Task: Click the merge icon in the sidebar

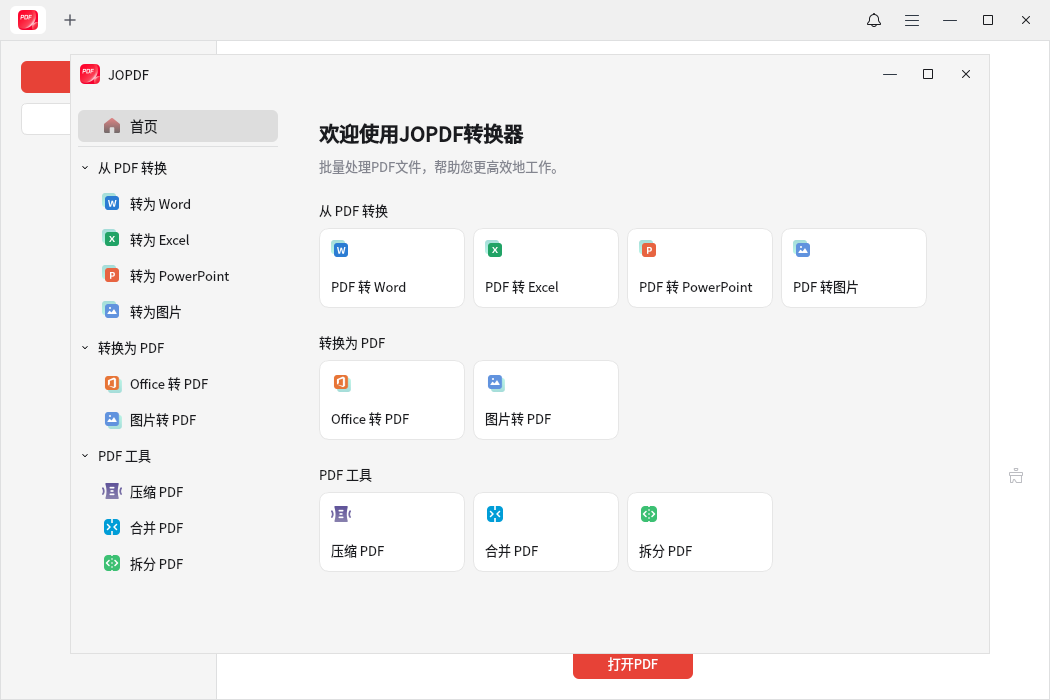Action: click(x=112, y=527)
